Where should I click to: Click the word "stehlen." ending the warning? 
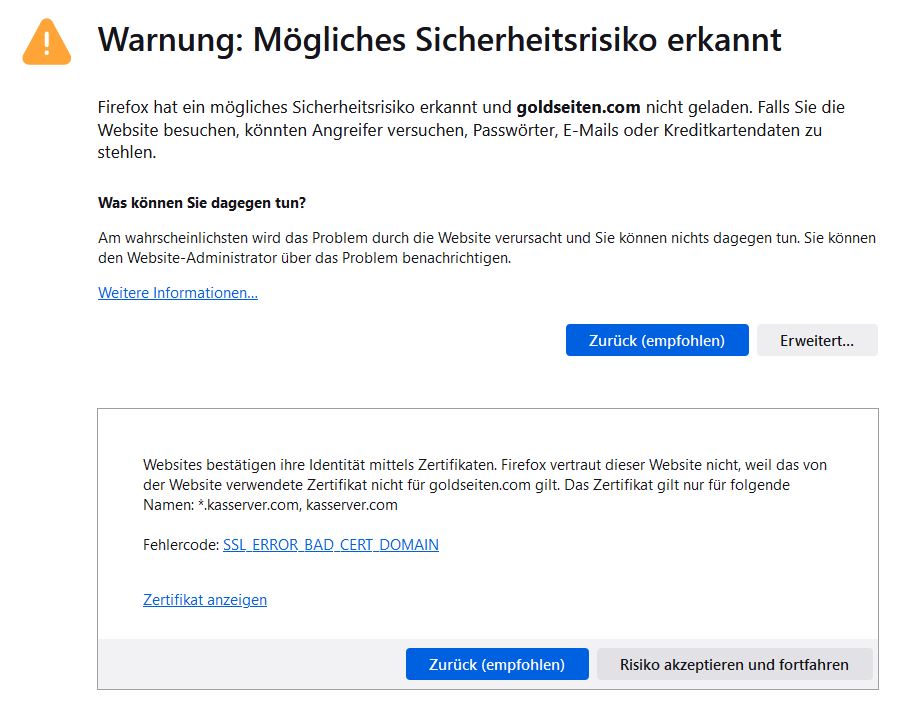127,153
